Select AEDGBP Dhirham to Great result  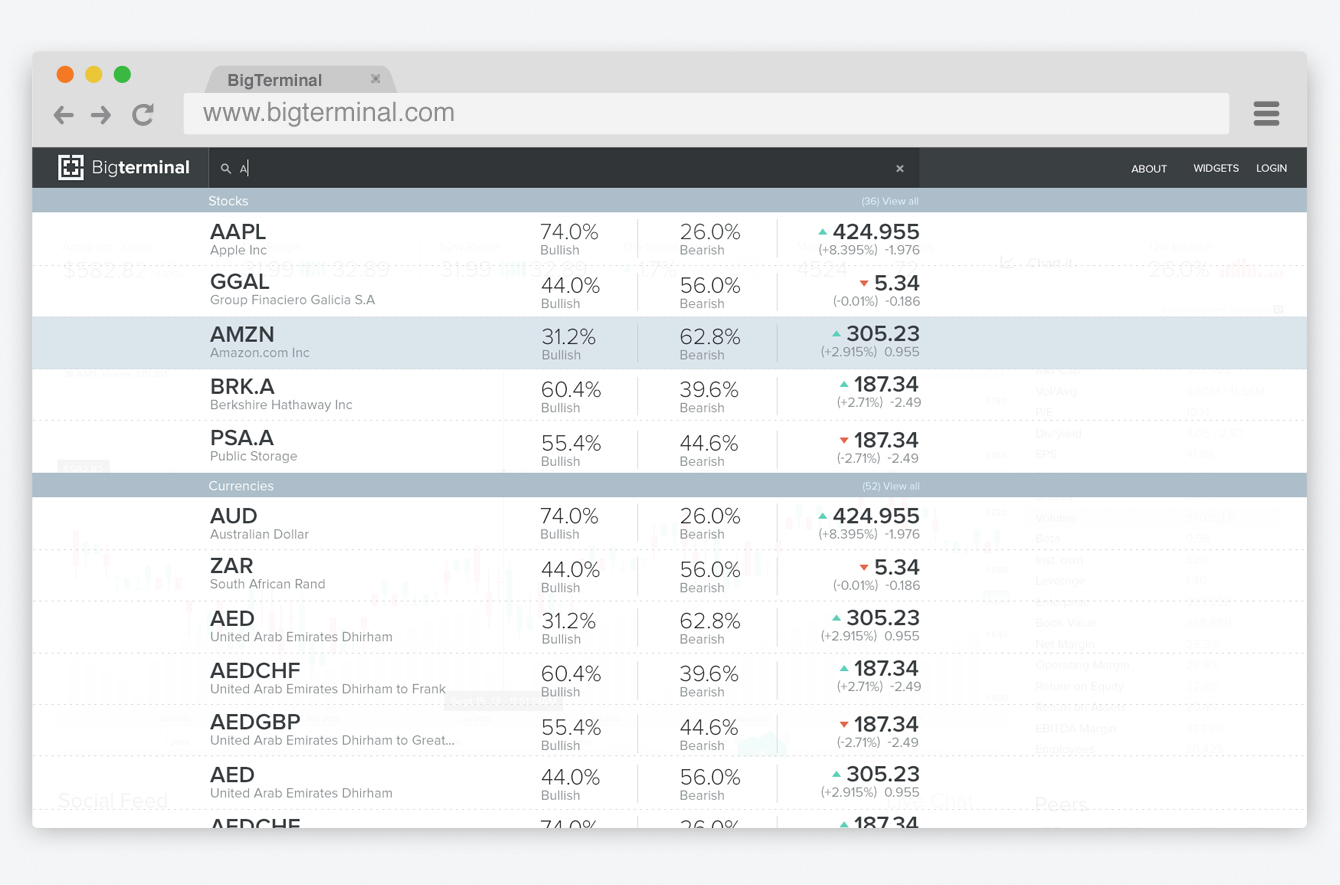pyautogui.click(x=669, y=731)
